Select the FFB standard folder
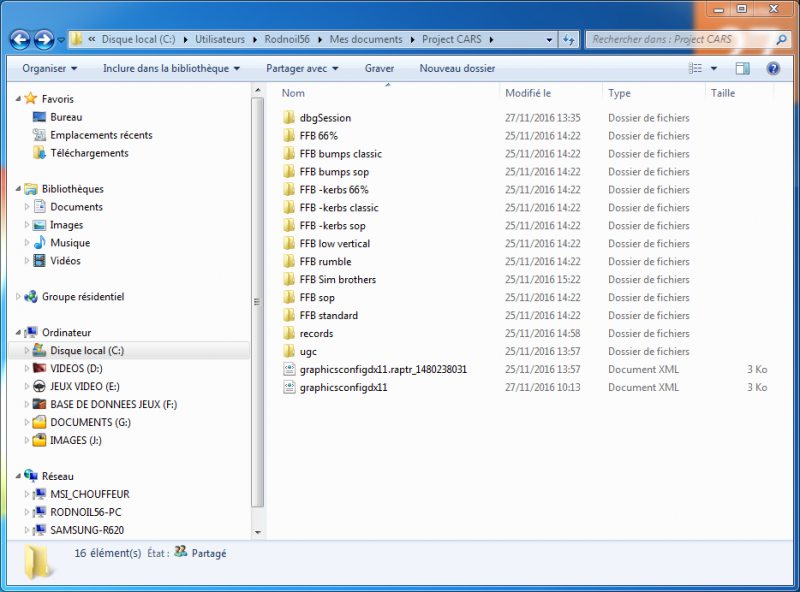The width and height of the screenshot is (800, 592). click(329, 315)
